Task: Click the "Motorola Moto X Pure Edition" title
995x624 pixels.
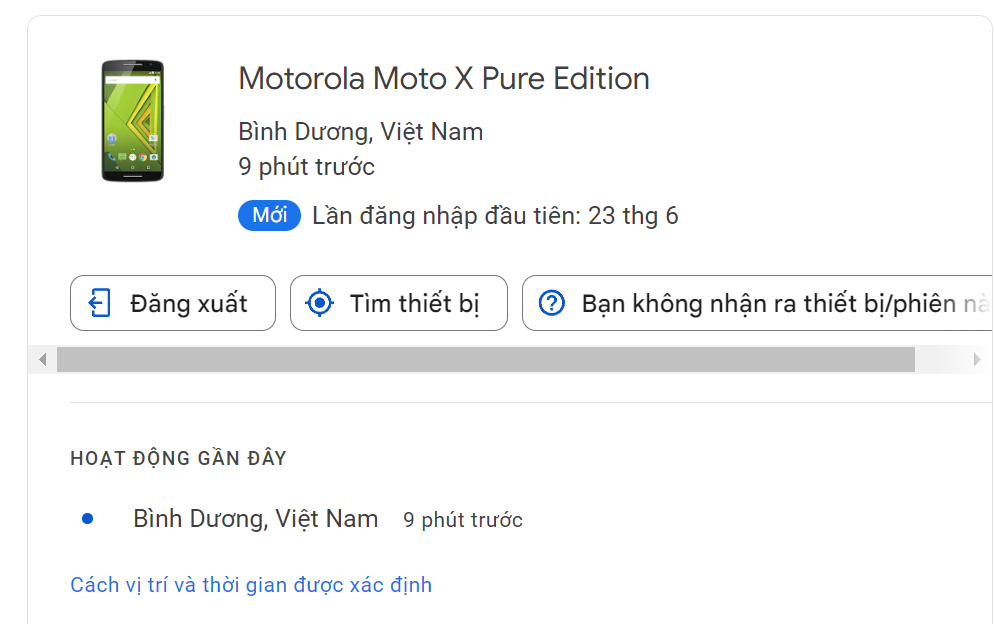Action: tap(444, 79)
